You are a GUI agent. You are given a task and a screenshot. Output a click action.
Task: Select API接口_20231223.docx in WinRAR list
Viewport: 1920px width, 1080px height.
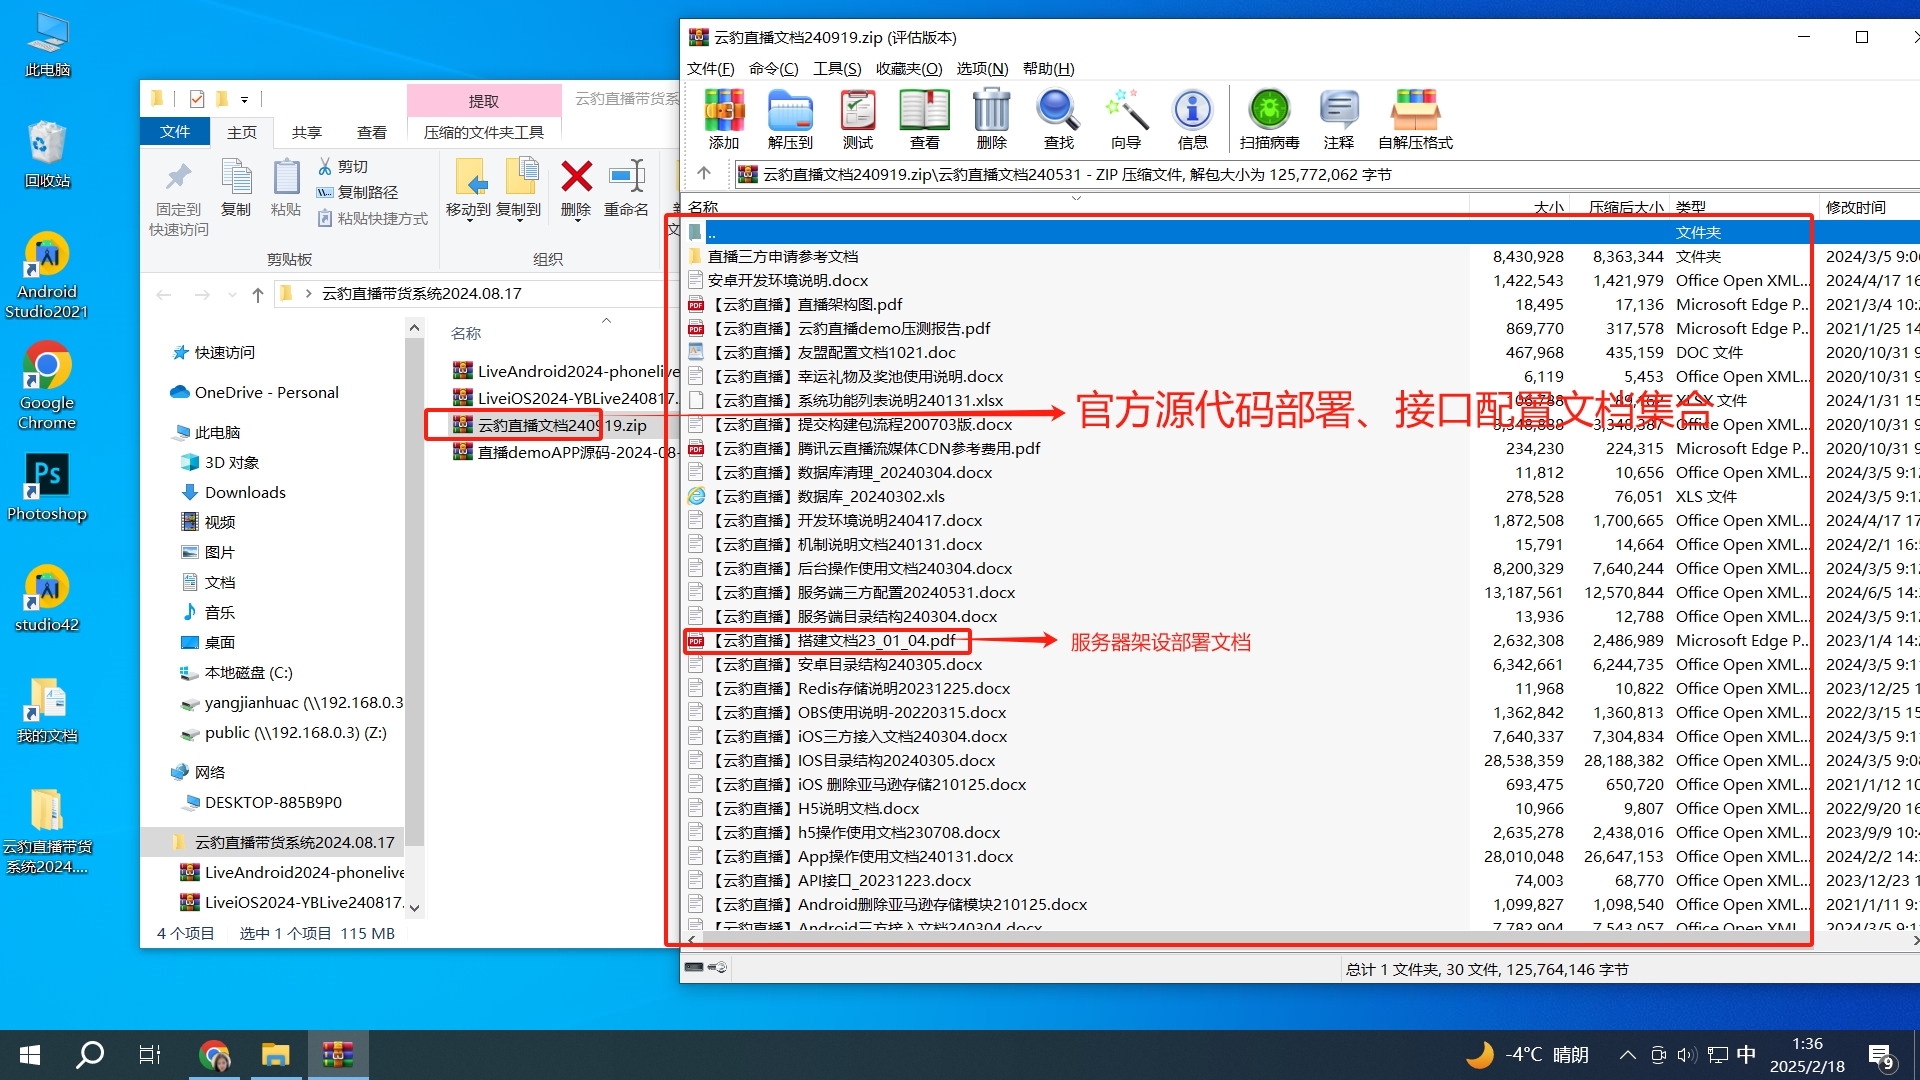tap(830, 880)
